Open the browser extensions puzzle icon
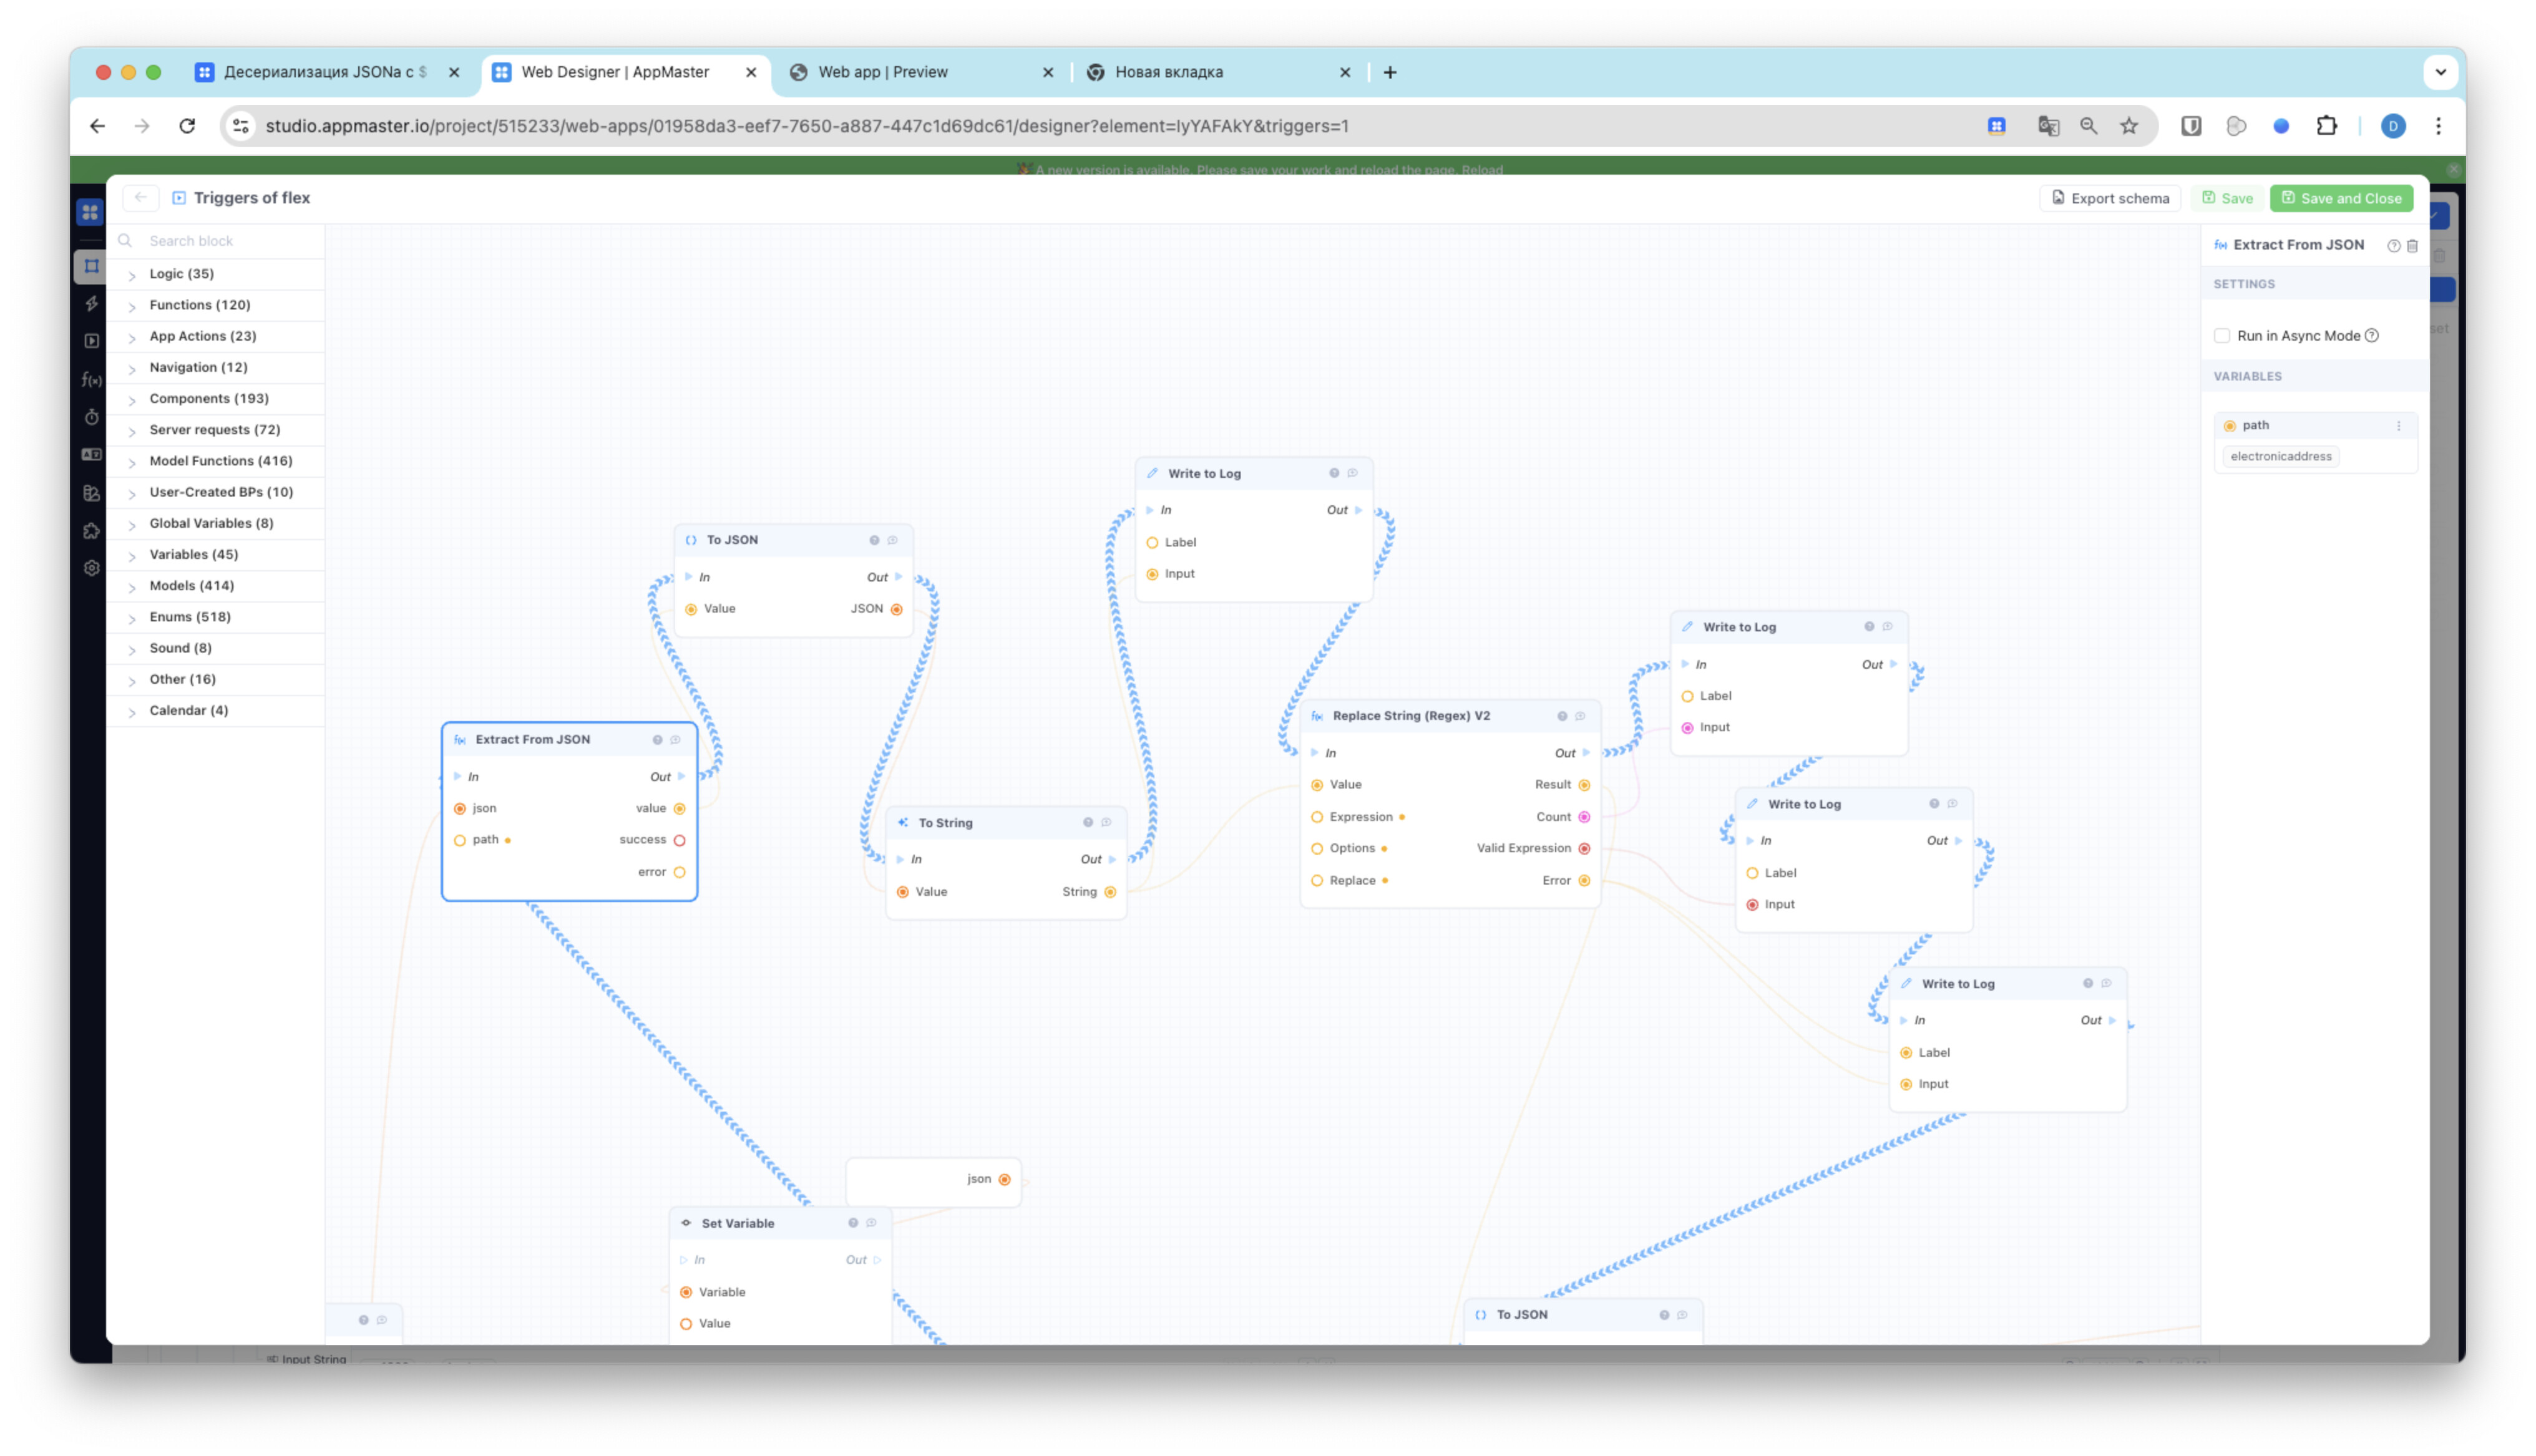This screenshot has width=2536, height=1456. pos(2327,126)
